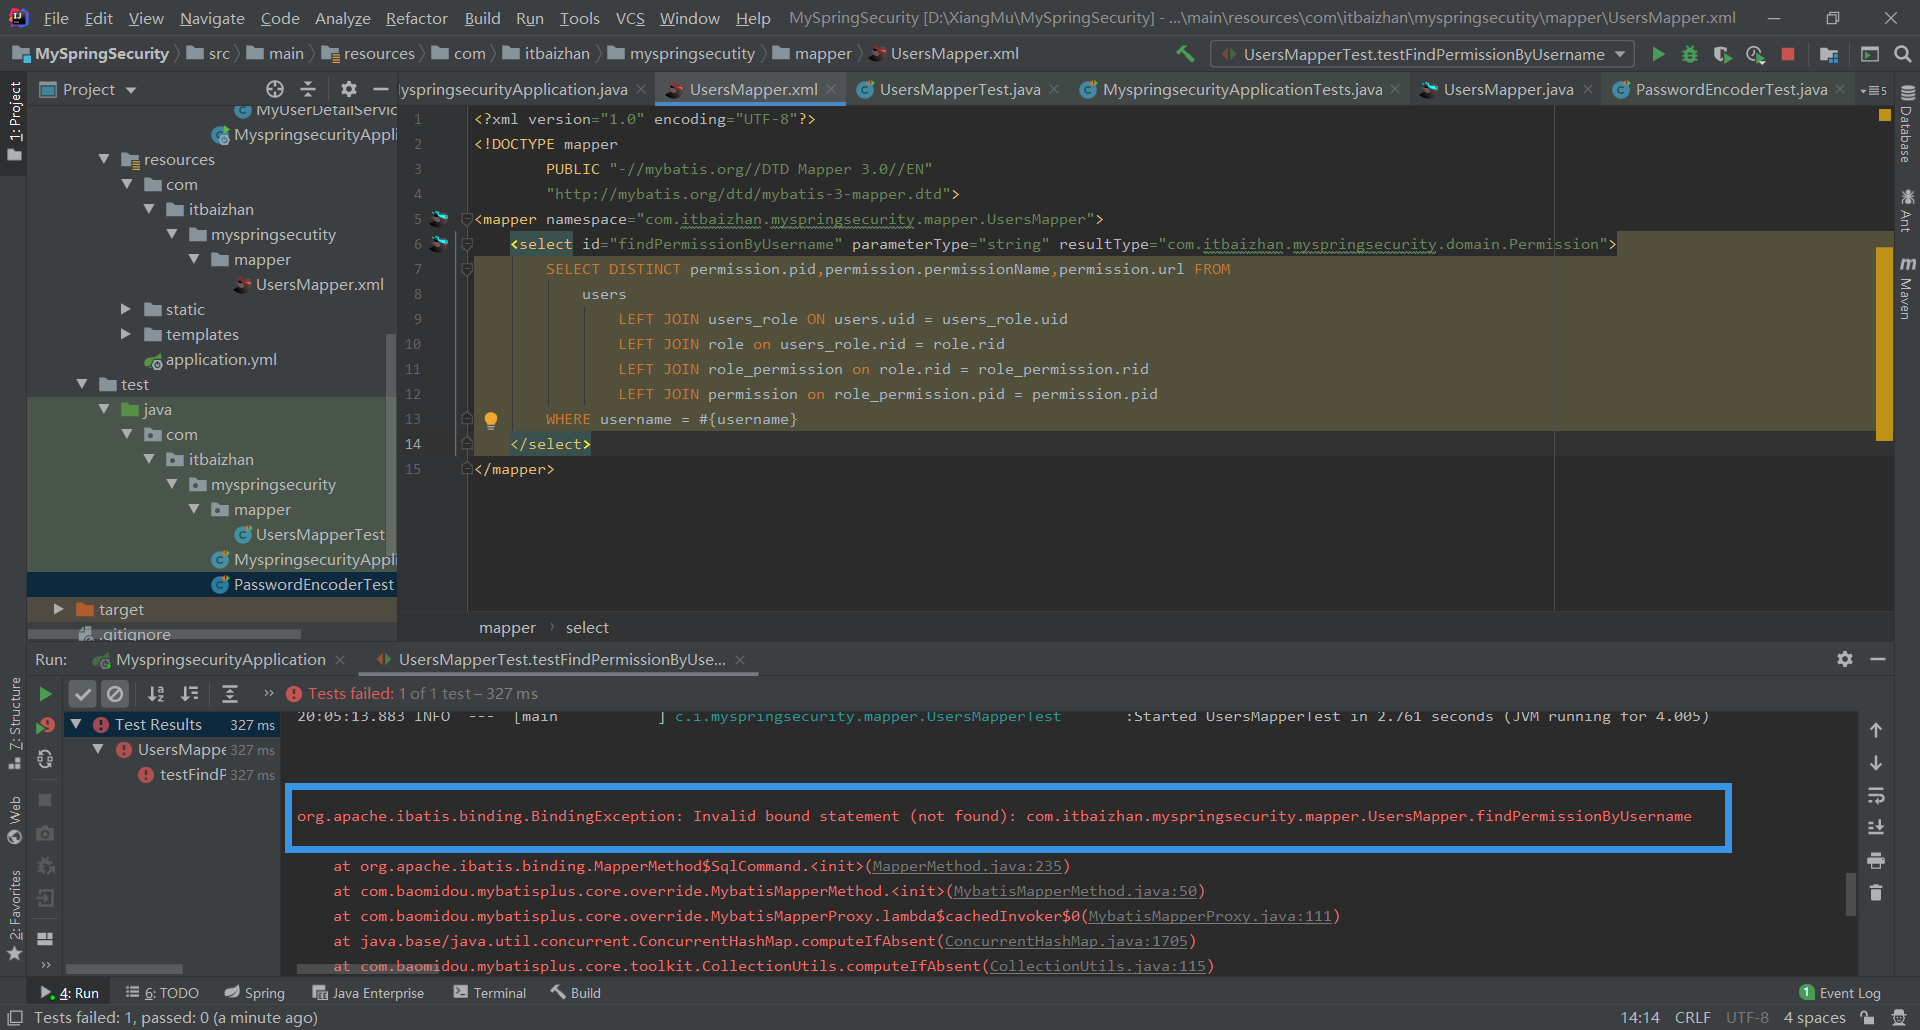
Task: Switch to MyspringsecurityApplication run tab
Action: coord(220,660)
